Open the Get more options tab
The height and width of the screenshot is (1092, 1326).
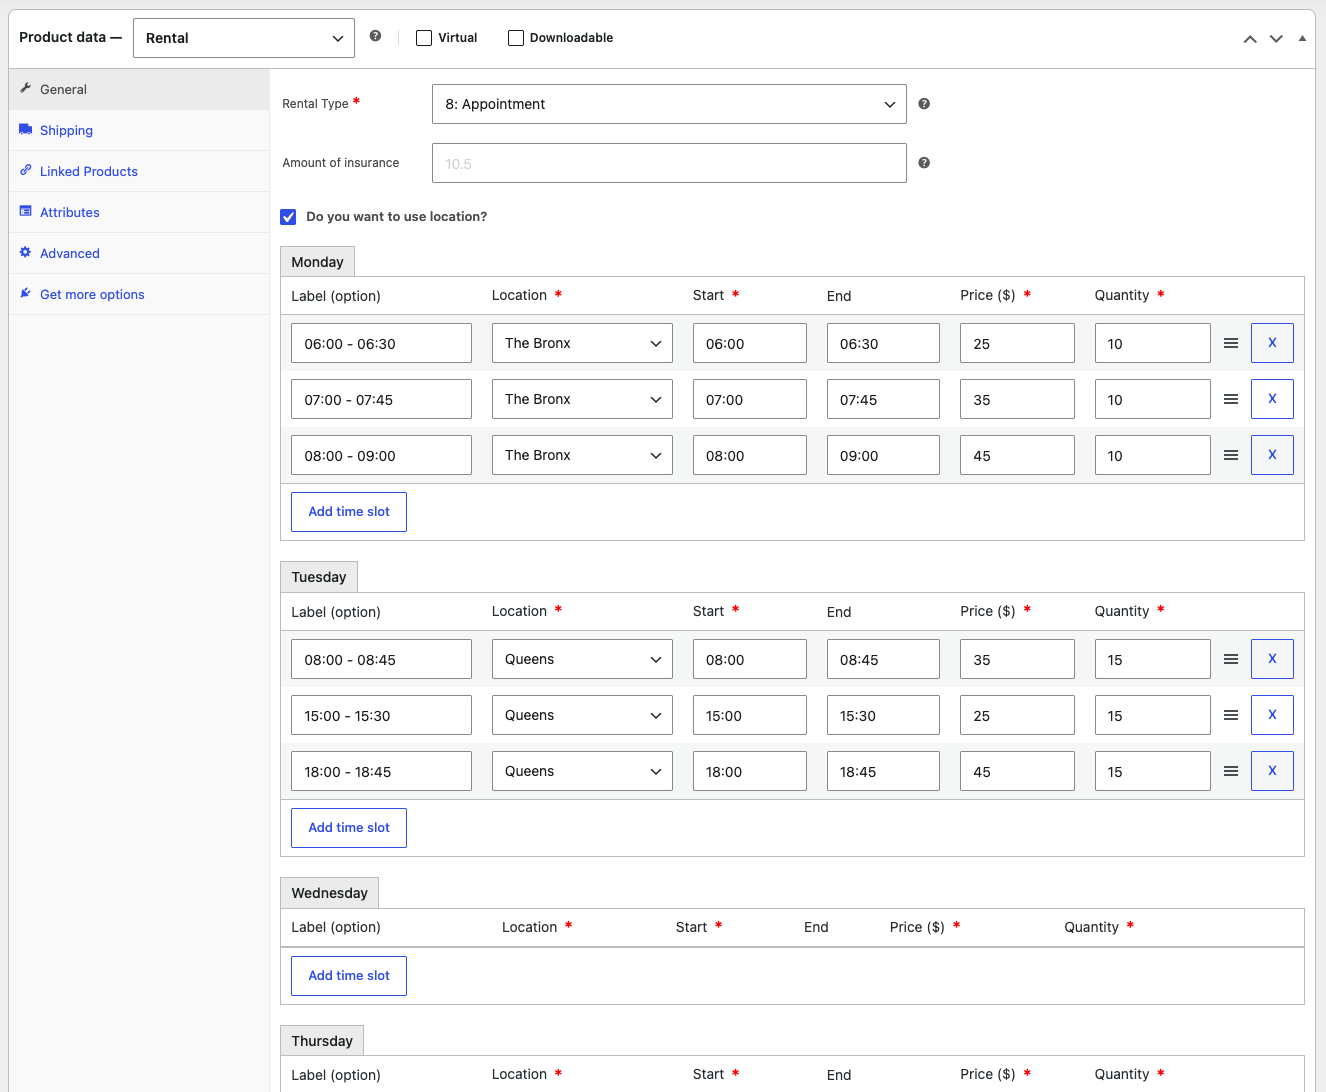(139, 294)
